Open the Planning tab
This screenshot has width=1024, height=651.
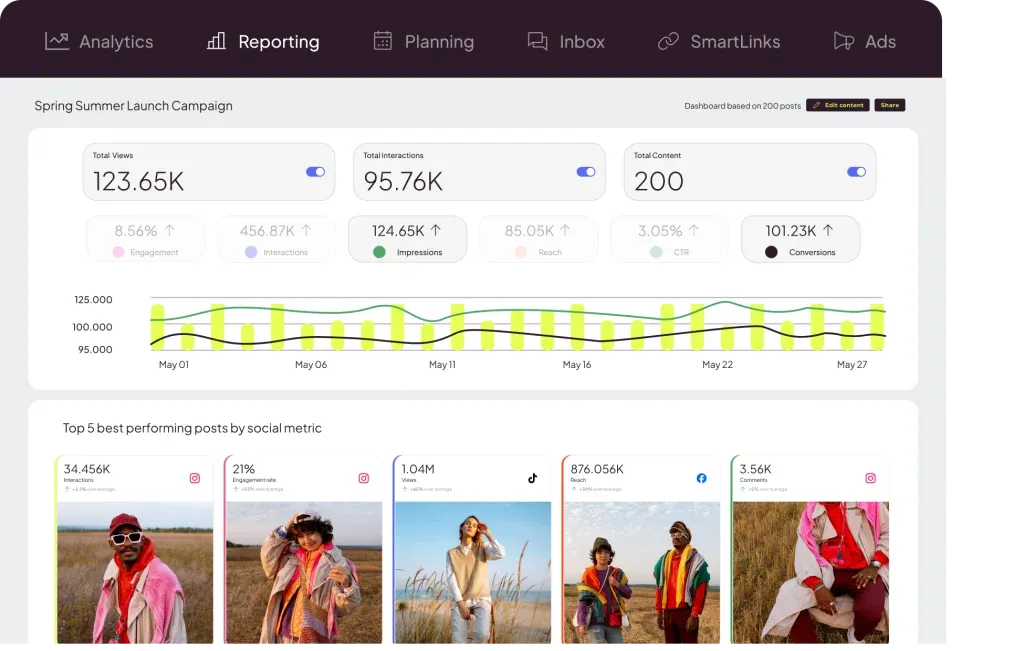click(423, 41)
